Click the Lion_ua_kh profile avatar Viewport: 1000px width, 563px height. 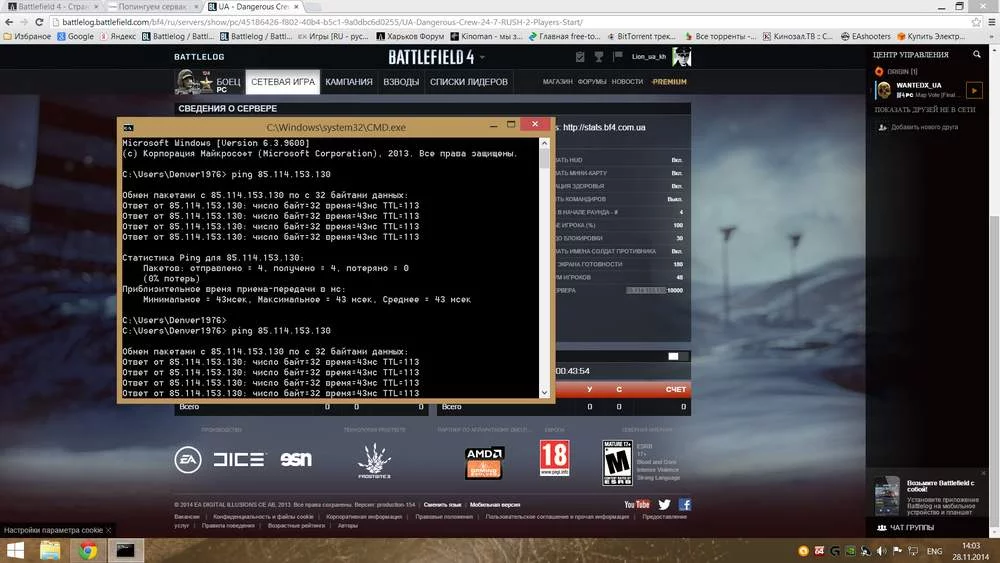(x=682, y=57)
